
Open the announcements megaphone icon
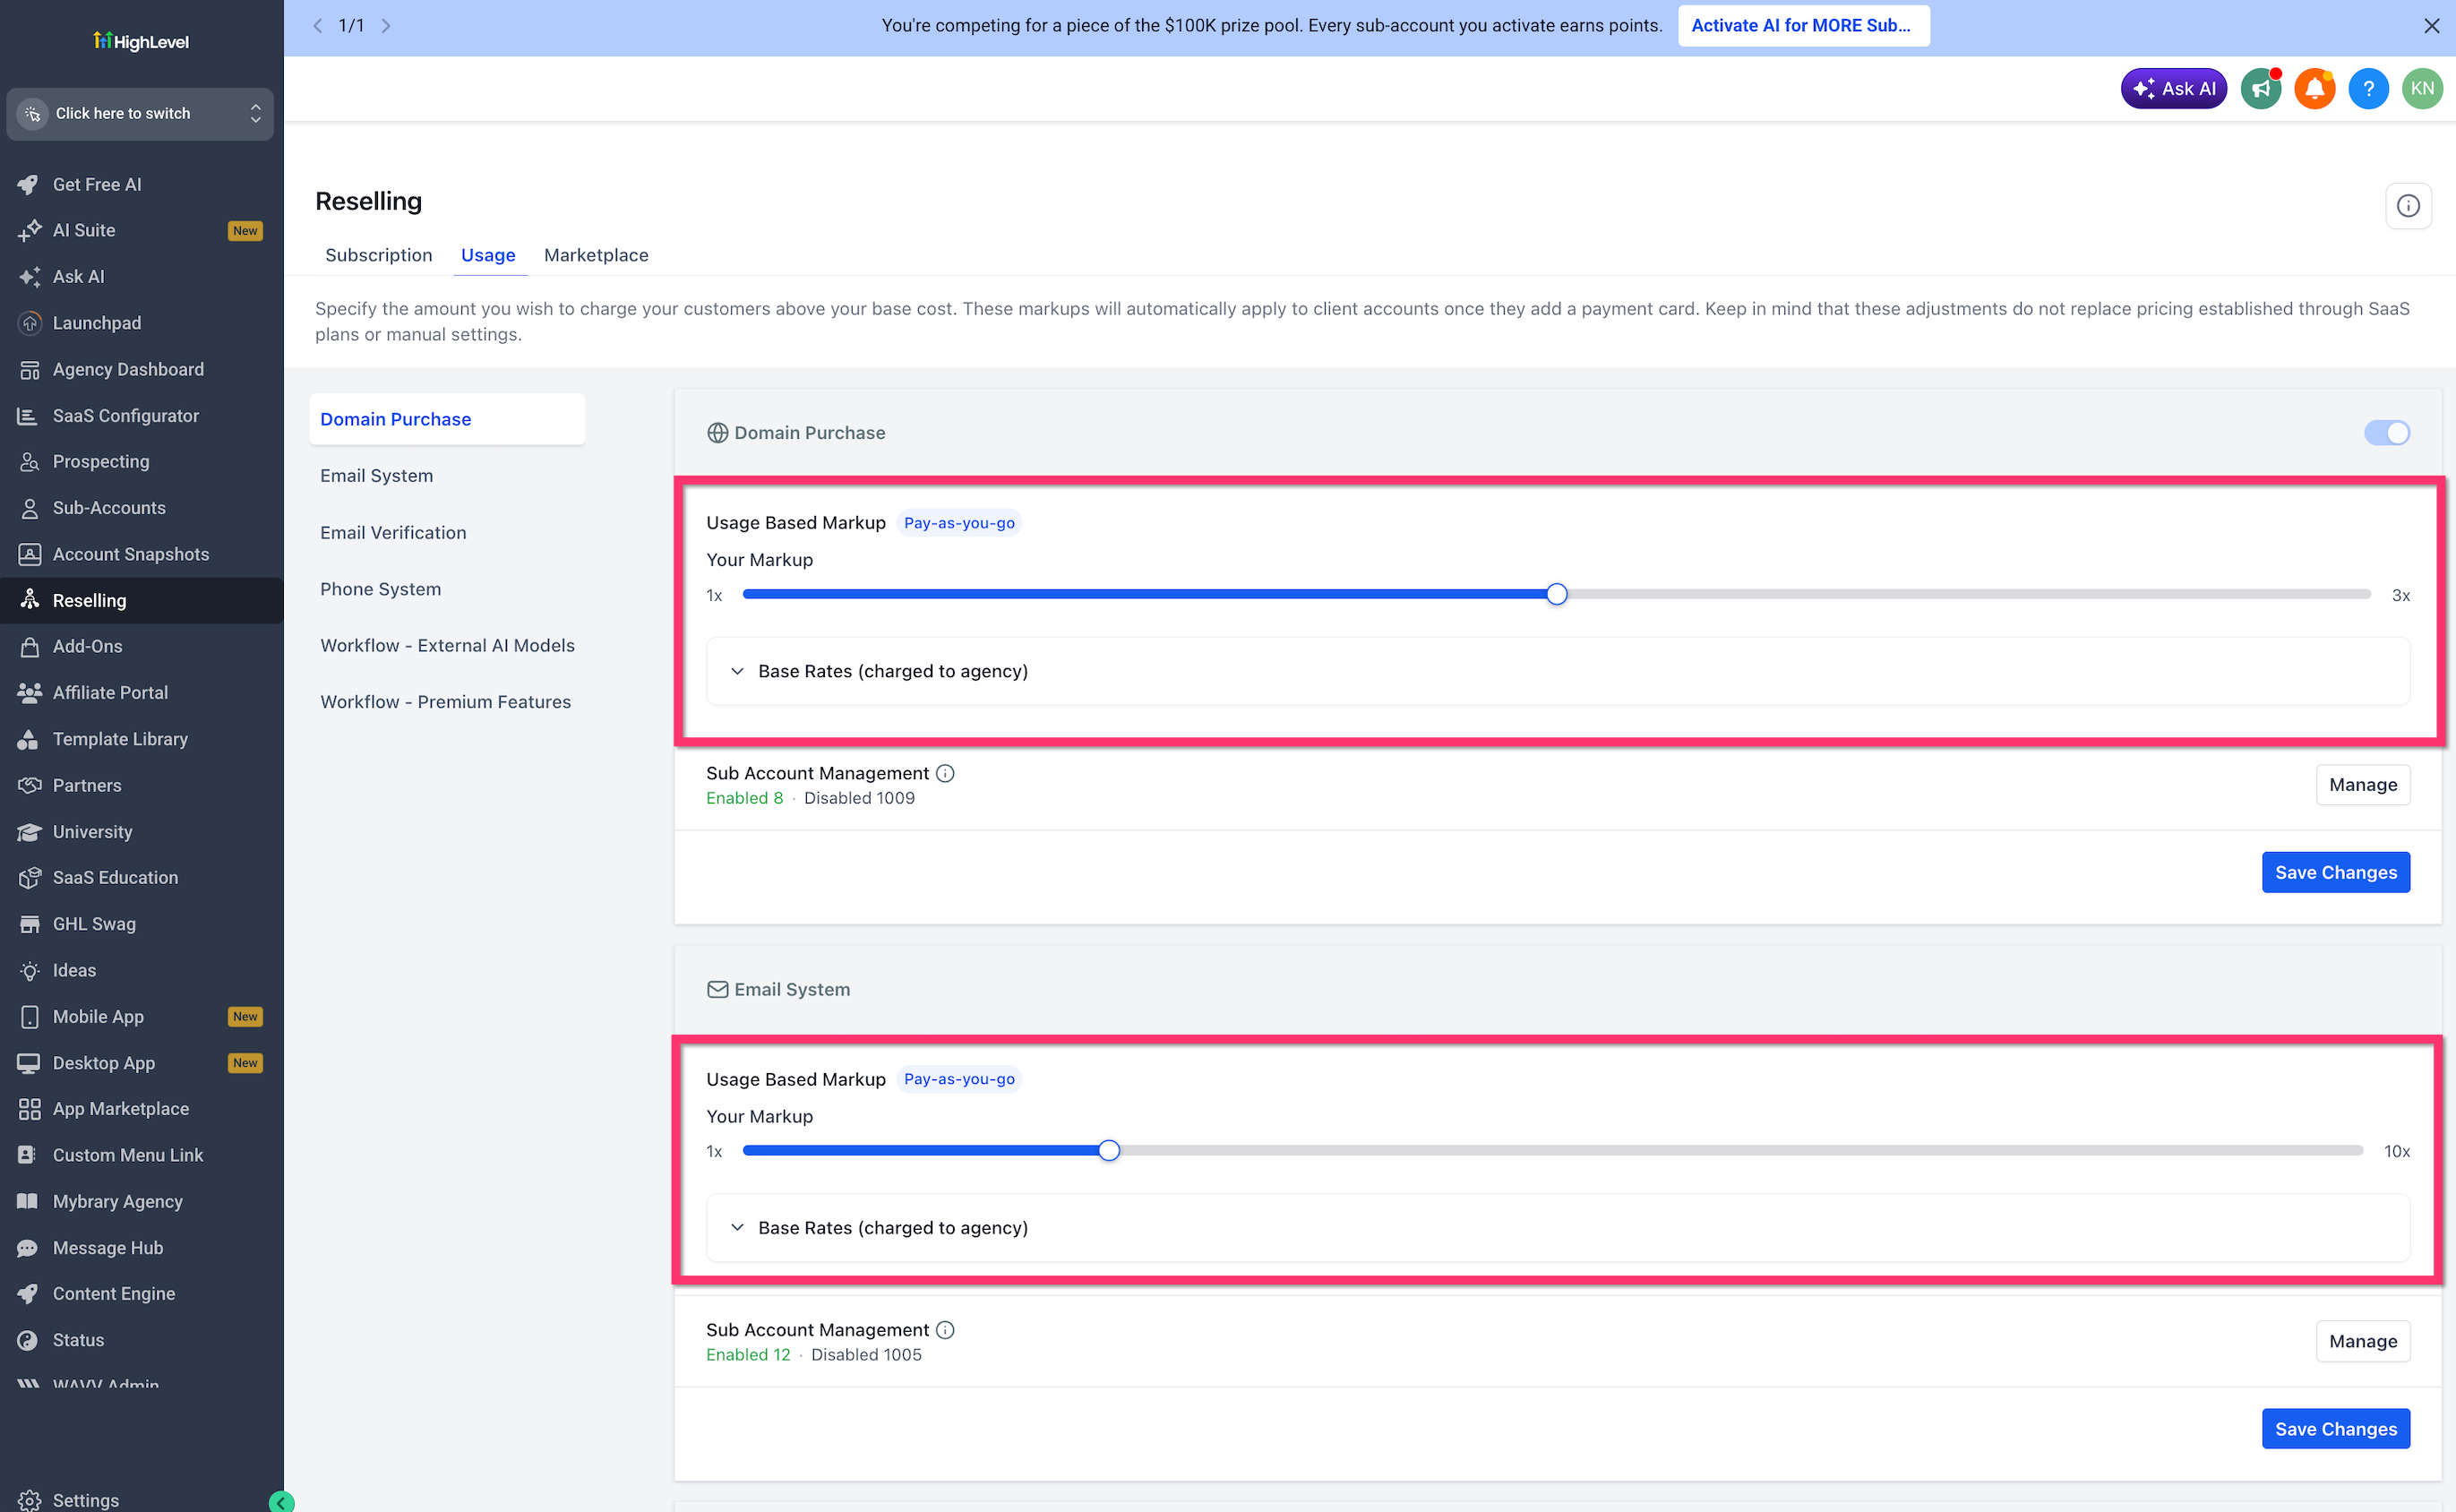pyautogui.click(x=2260, y=89)
